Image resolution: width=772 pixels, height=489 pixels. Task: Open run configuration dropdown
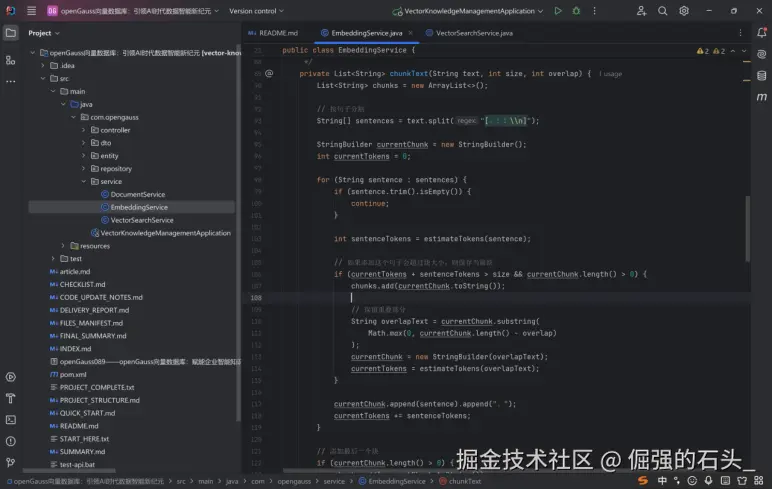(468, 11)
